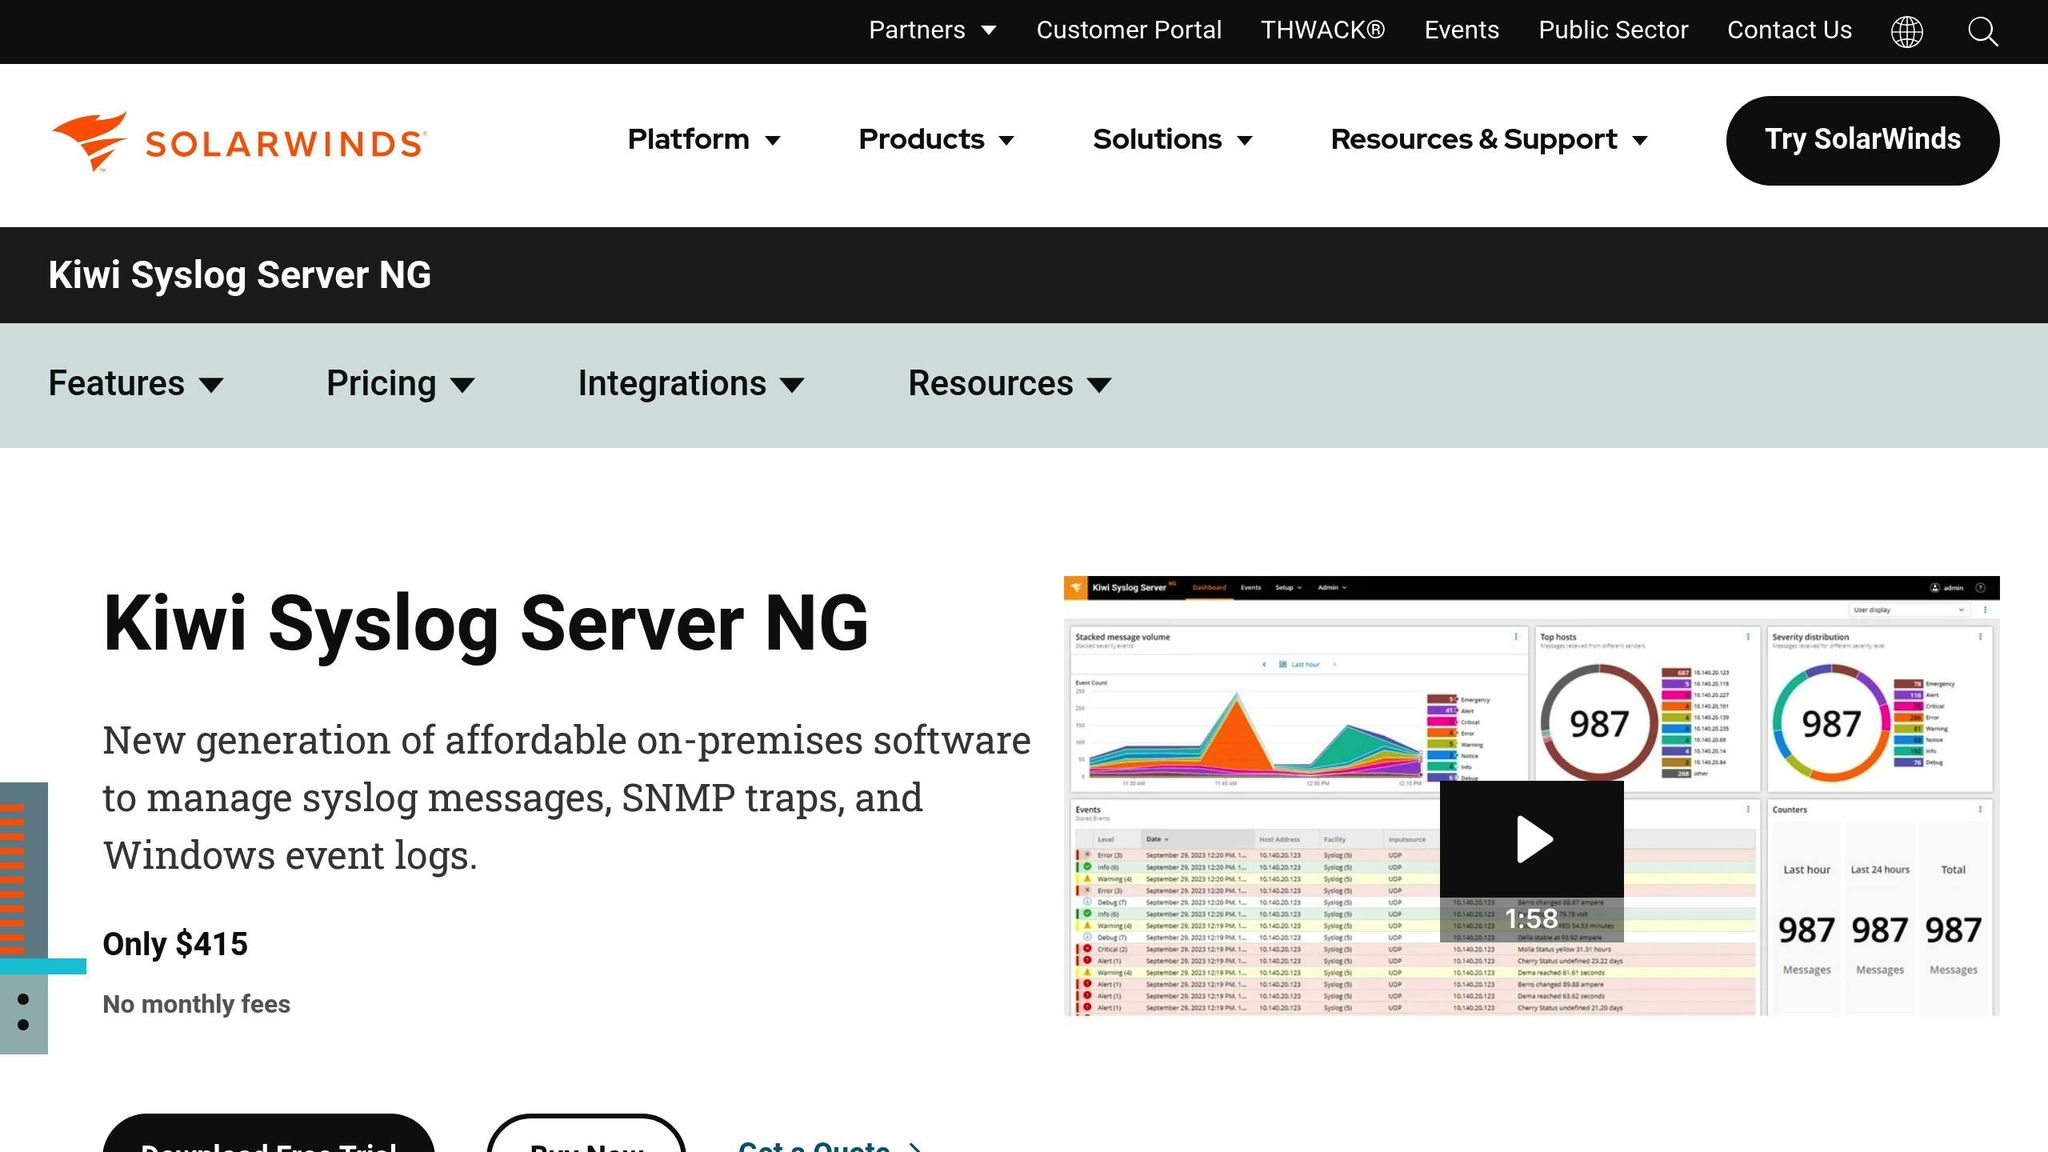
Task: Click the Buy Now button
Action: 586,1144
